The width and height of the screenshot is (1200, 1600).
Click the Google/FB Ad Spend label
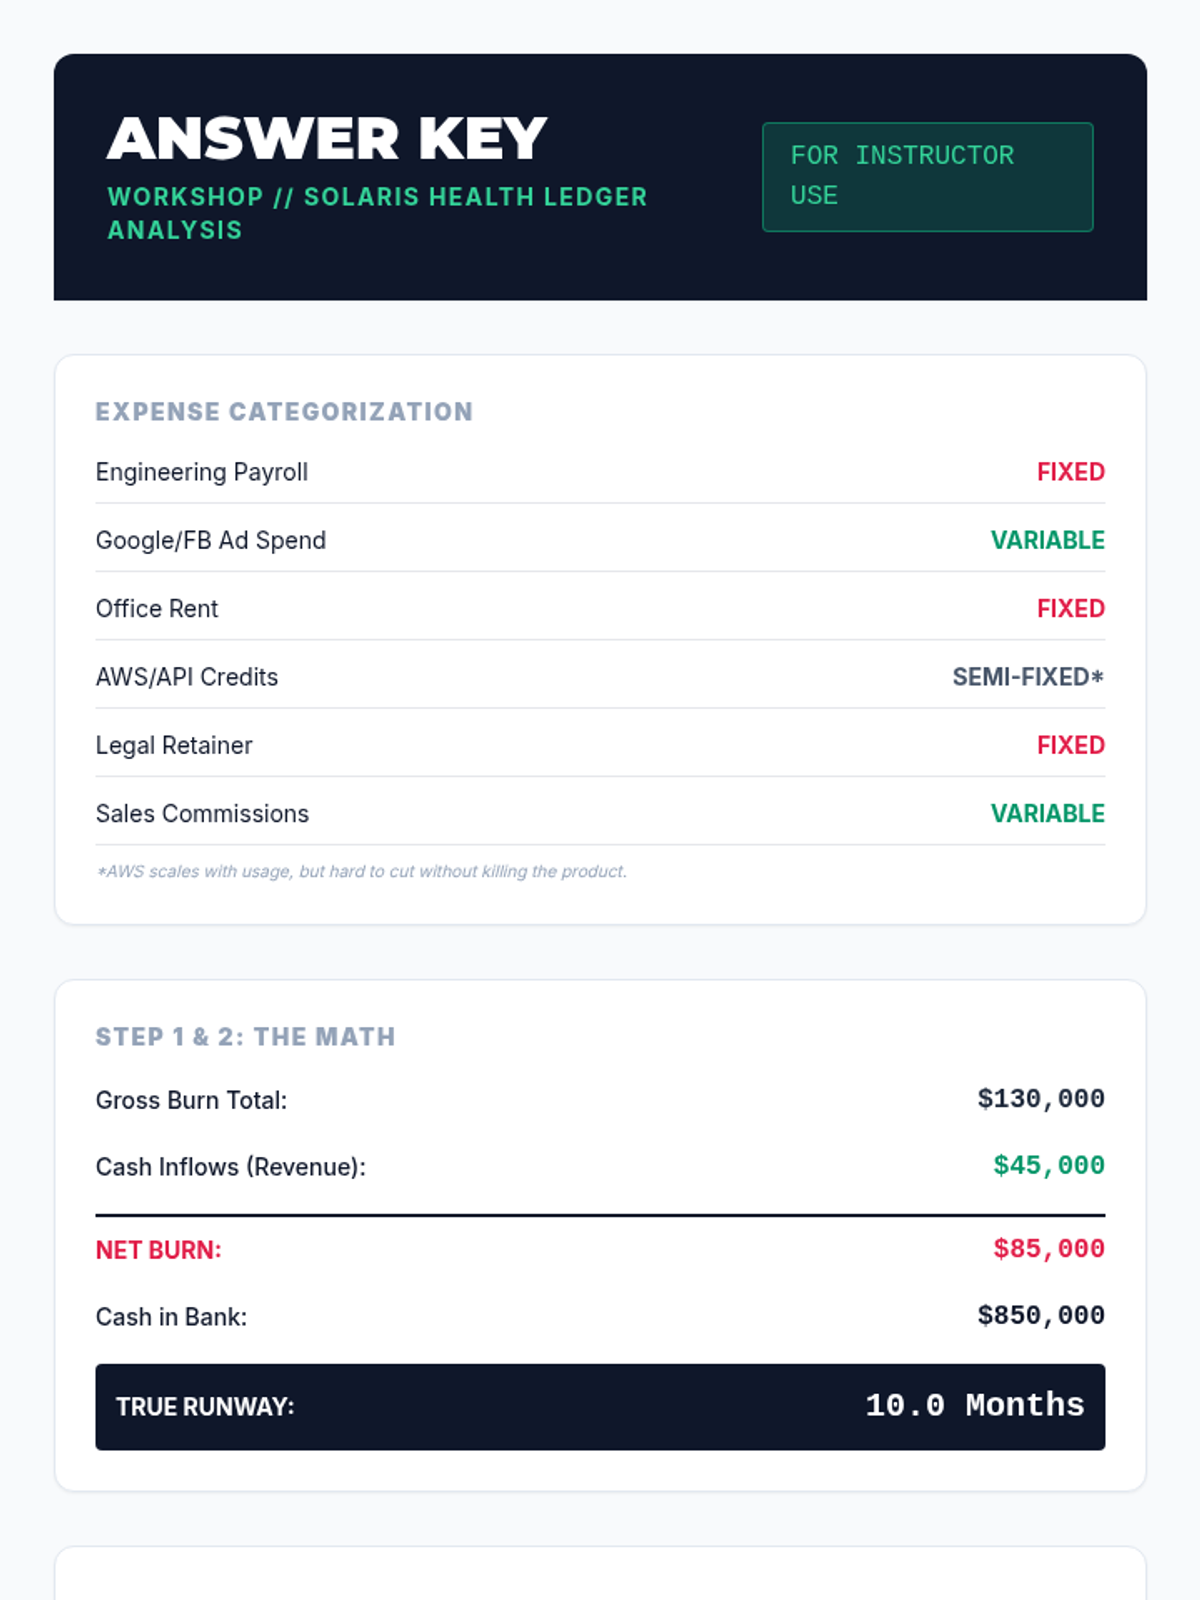[x=211, y=540]
